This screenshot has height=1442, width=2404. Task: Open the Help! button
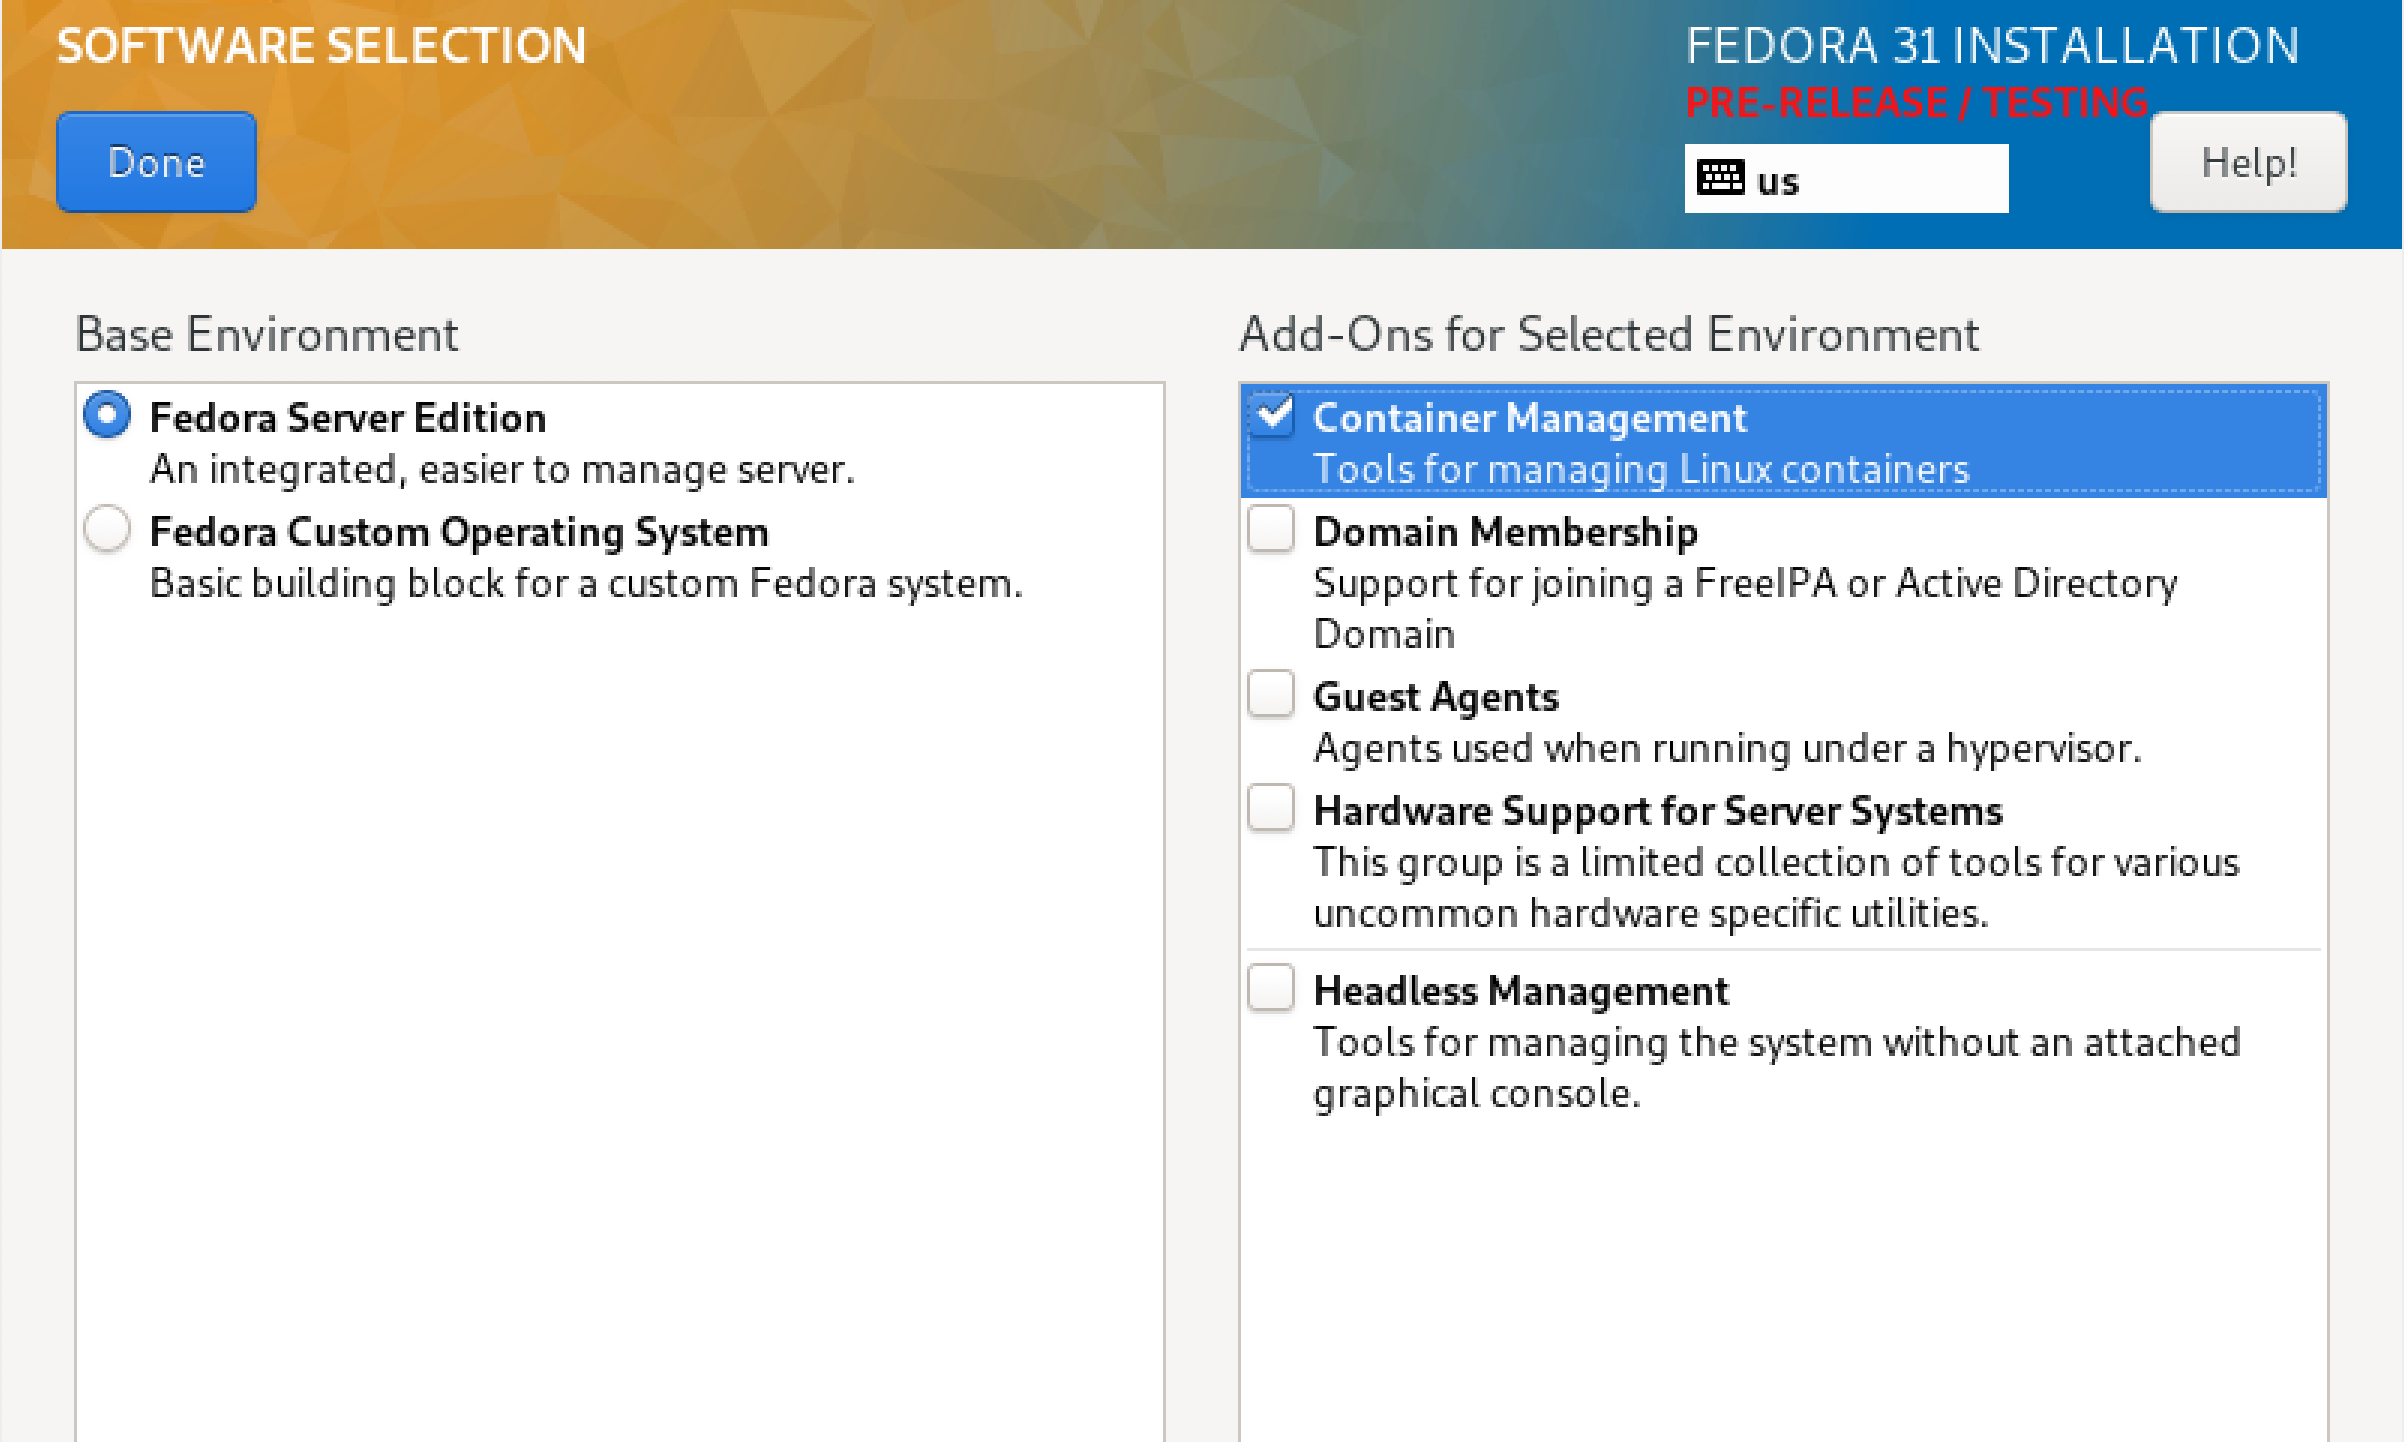click(x=2247, y=162)
